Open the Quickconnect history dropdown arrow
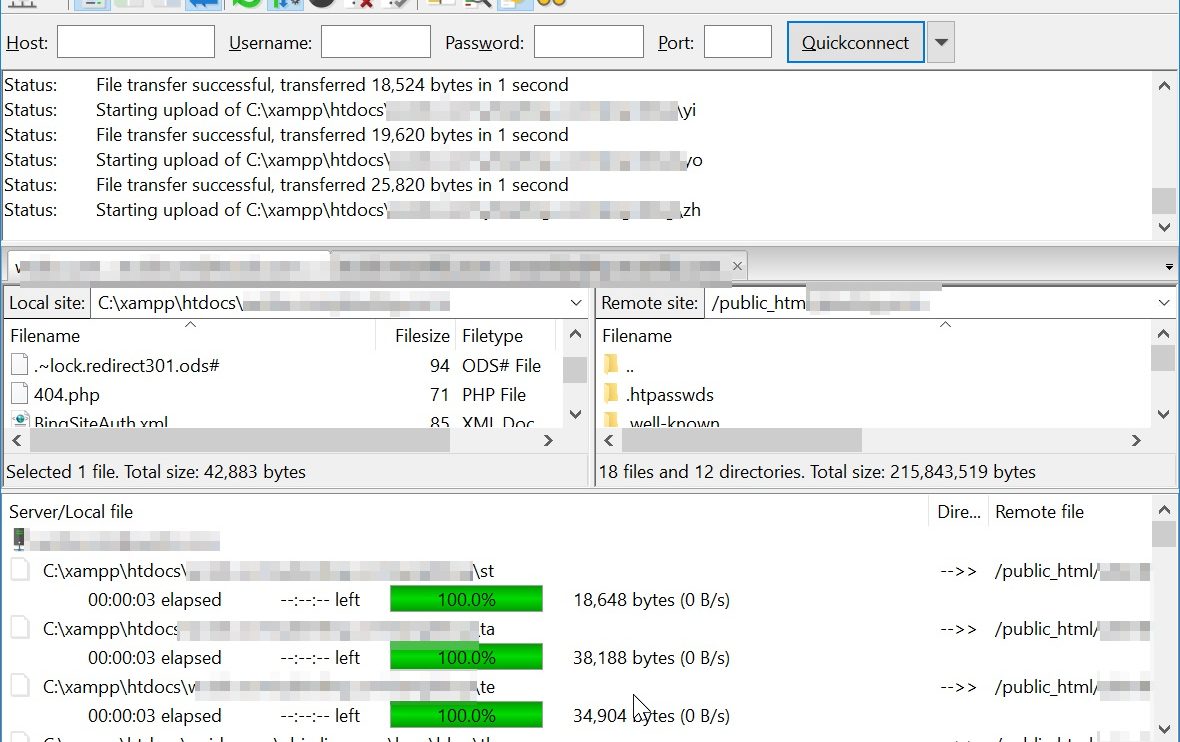Viewport: 1180px width, 742px height. [941, 43]
